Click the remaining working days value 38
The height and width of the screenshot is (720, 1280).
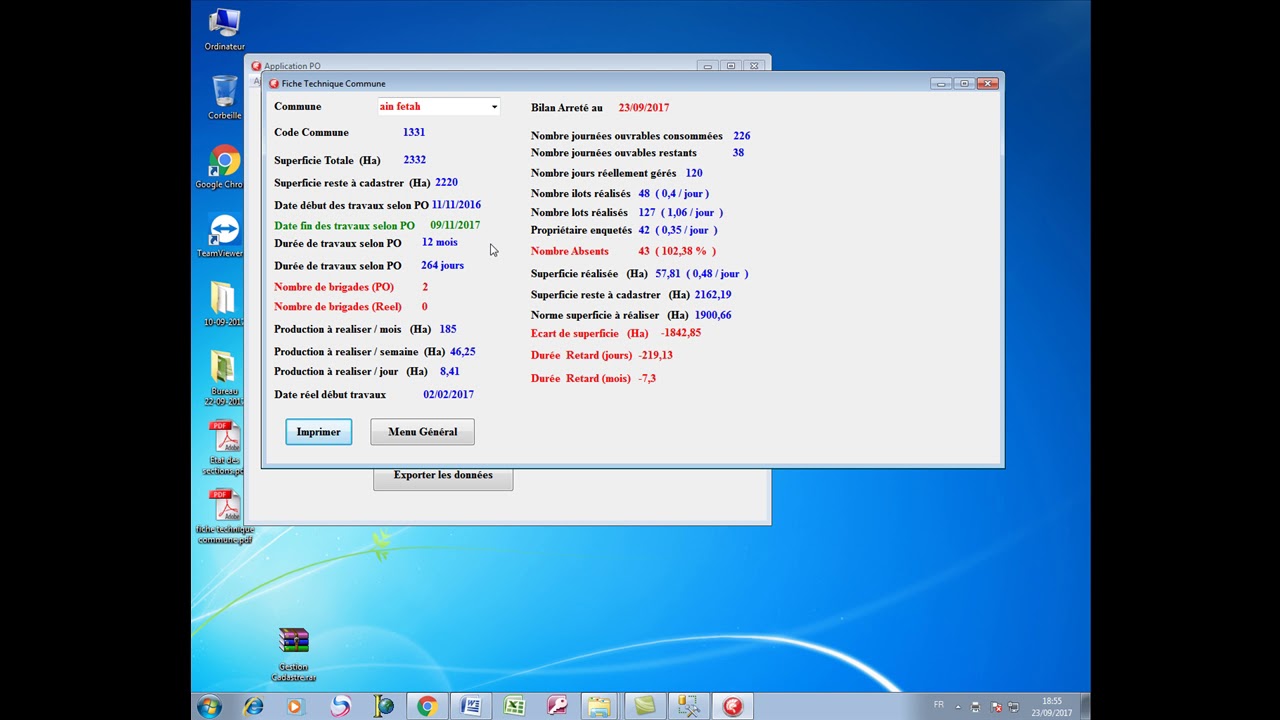pyautogui.click(x=738, y=153)
